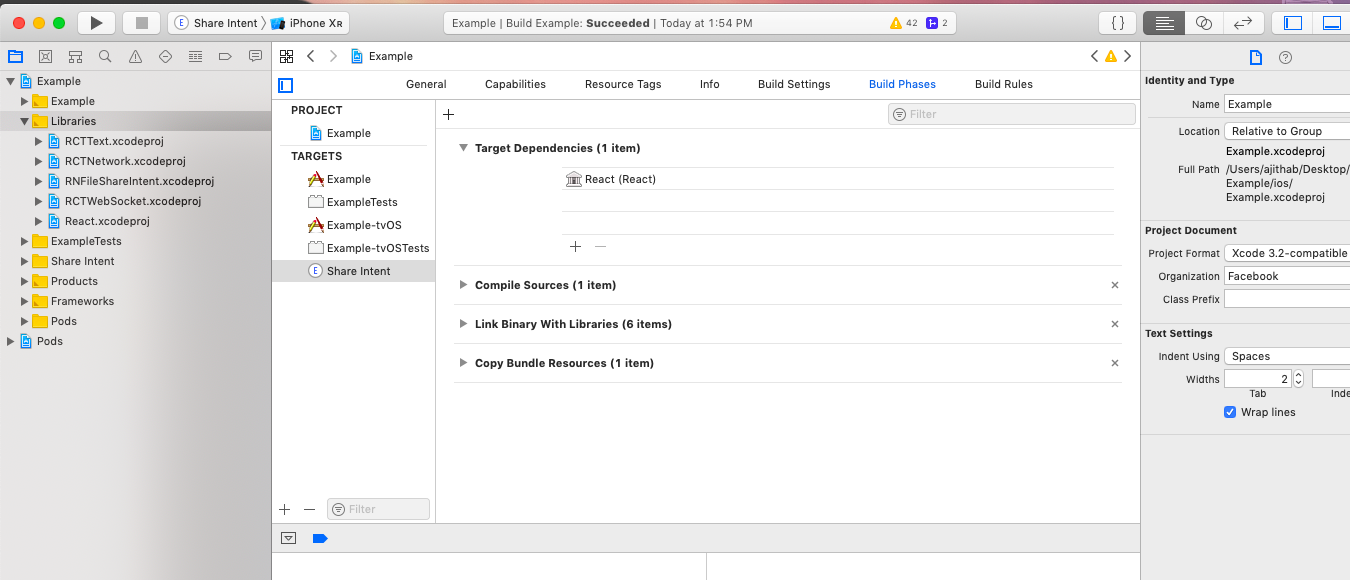Click the Run (play) button in toolbar
1350x580 pixels.
96,23
